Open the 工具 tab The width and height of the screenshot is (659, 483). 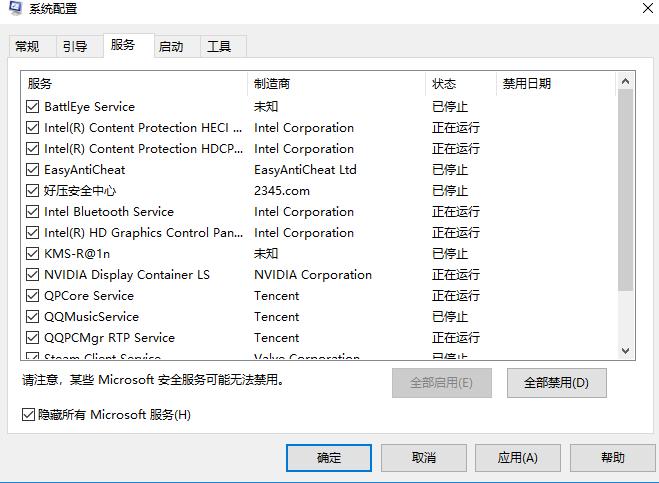[219, 47]
